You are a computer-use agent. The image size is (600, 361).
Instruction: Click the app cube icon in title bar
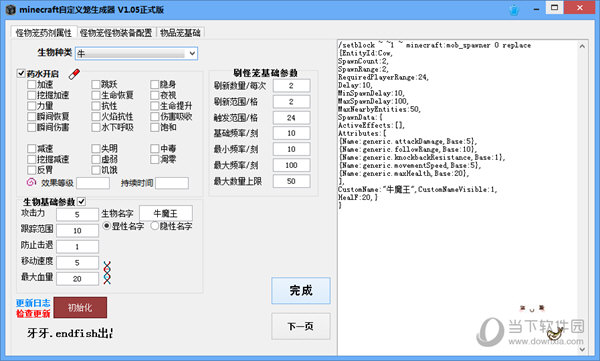(11, 10)
